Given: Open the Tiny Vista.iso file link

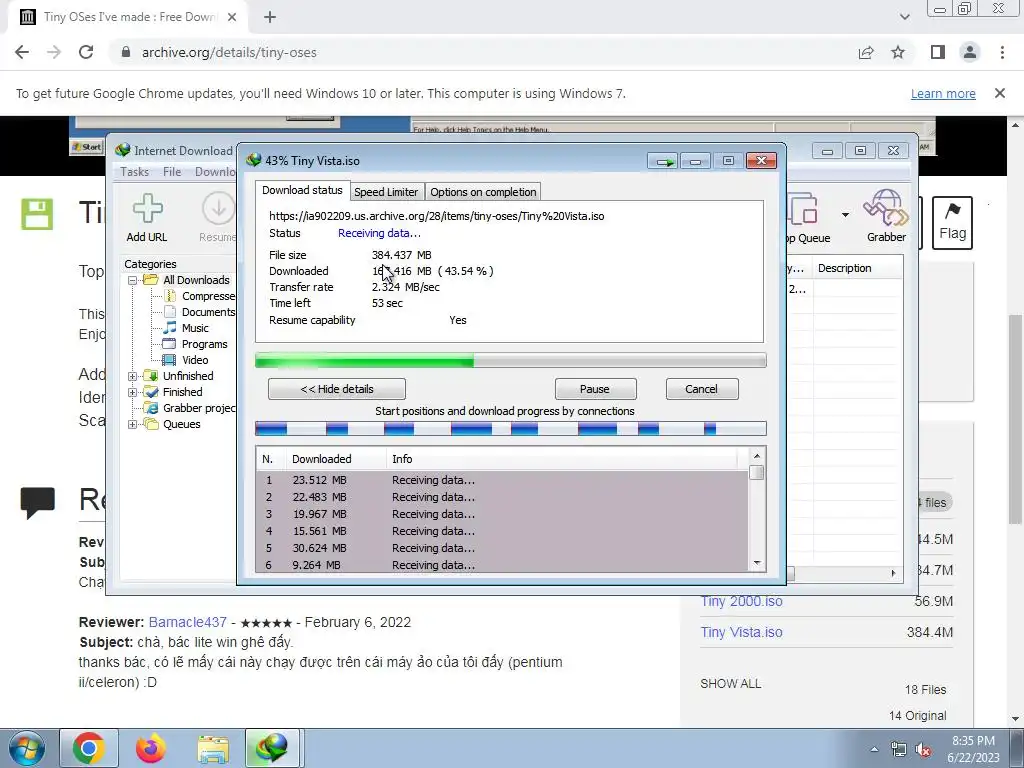Looking at the screenshot, I should 741,632.
